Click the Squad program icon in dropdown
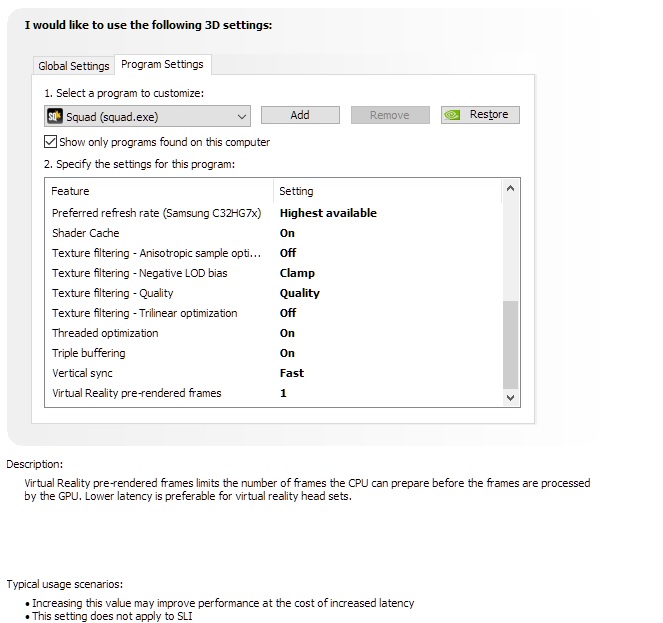Image resolution: width=663 pixels, height=623 pixels. pyautogui.click(x=56, y=117)
